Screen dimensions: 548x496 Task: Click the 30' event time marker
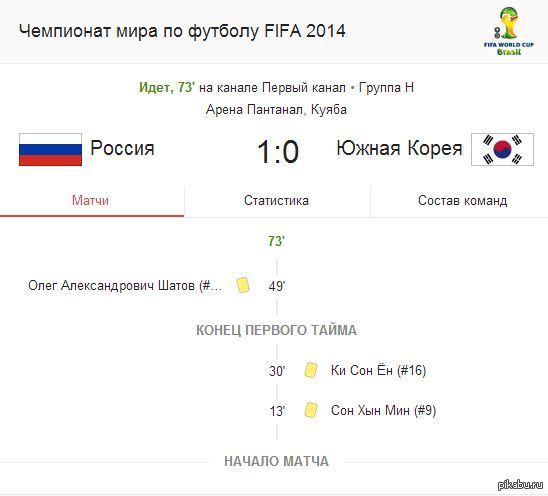(277, 371)
